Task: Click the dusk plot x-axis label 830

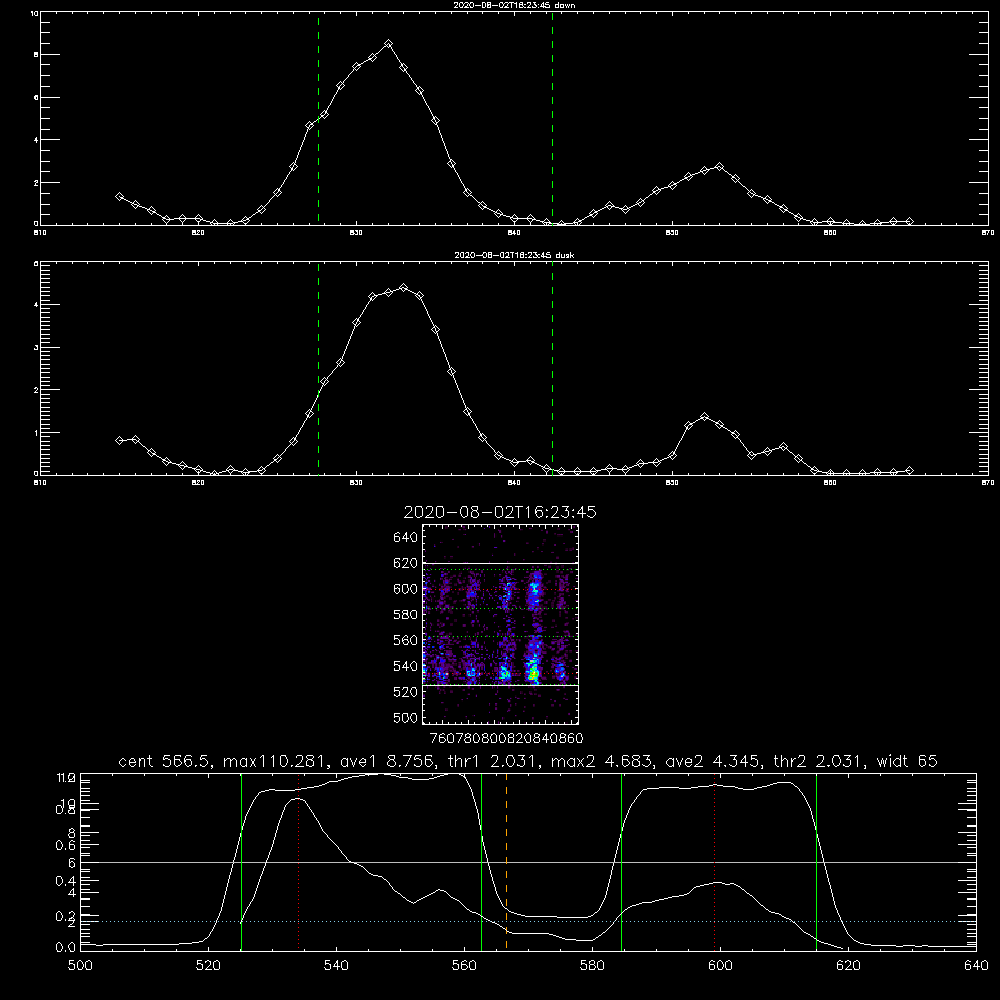Action: (356, 483)
